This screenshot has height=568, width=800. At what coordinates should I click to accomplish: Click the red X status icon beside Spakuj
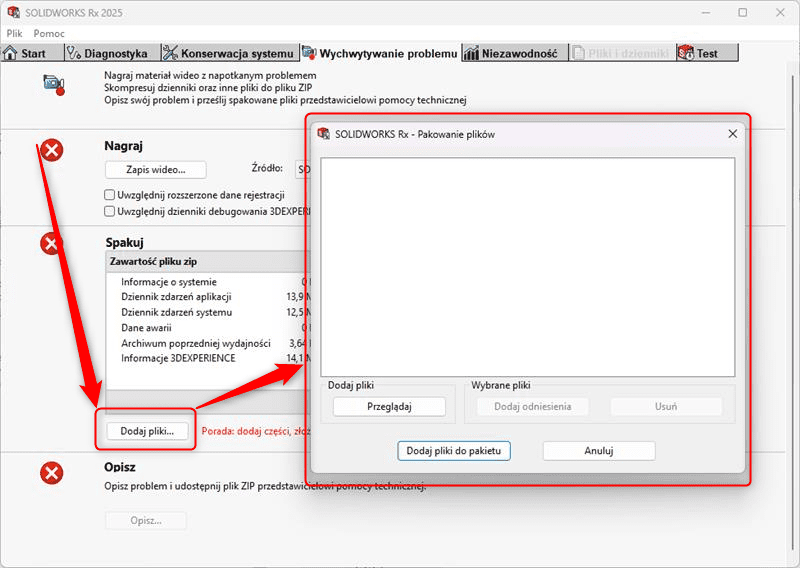point(52,243)
